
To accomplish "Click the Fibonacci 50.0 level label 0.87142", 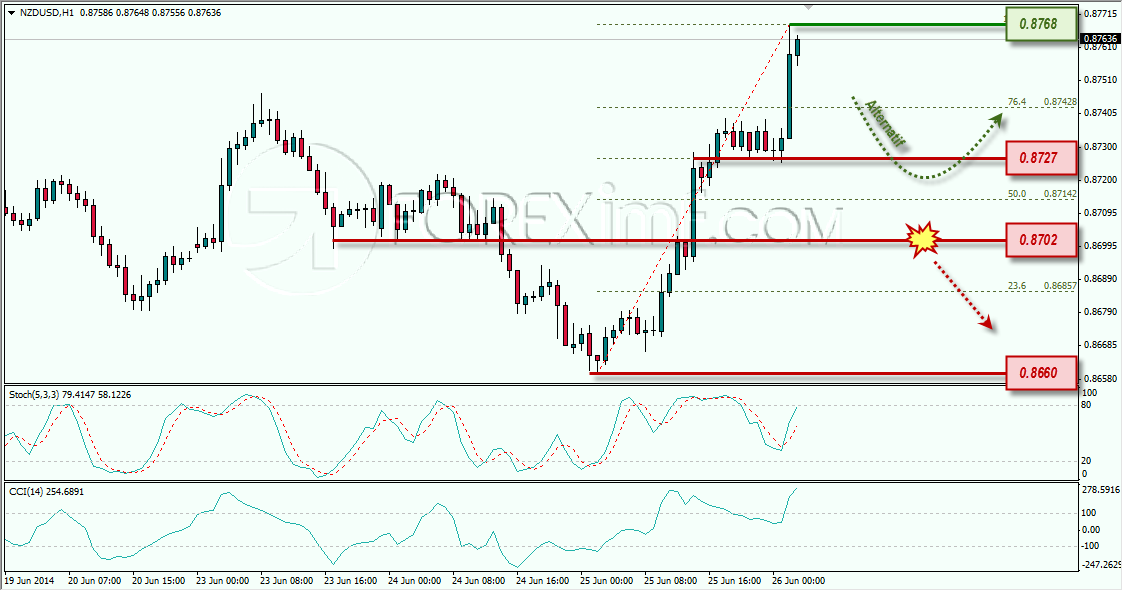I will click(1060, 194).
